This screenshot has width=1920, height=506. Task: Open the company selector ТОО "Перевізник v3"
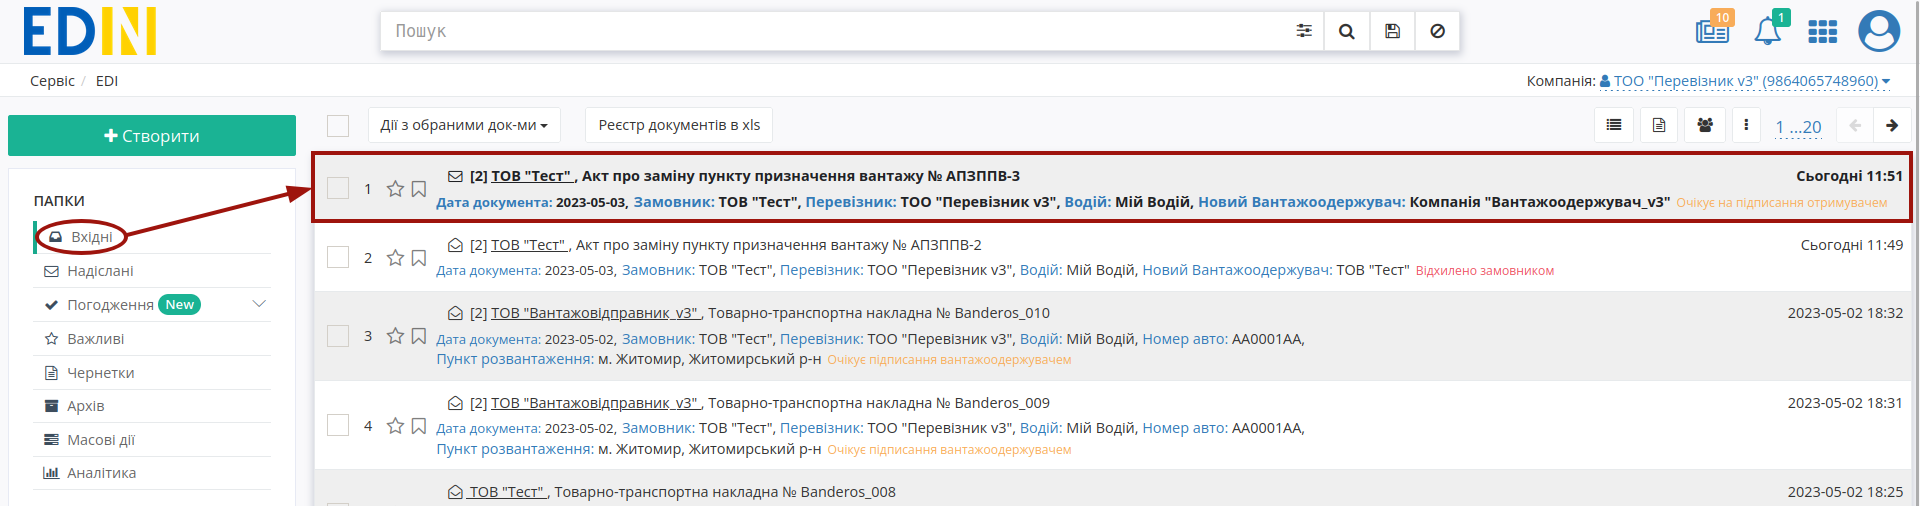pos(1745,81)
